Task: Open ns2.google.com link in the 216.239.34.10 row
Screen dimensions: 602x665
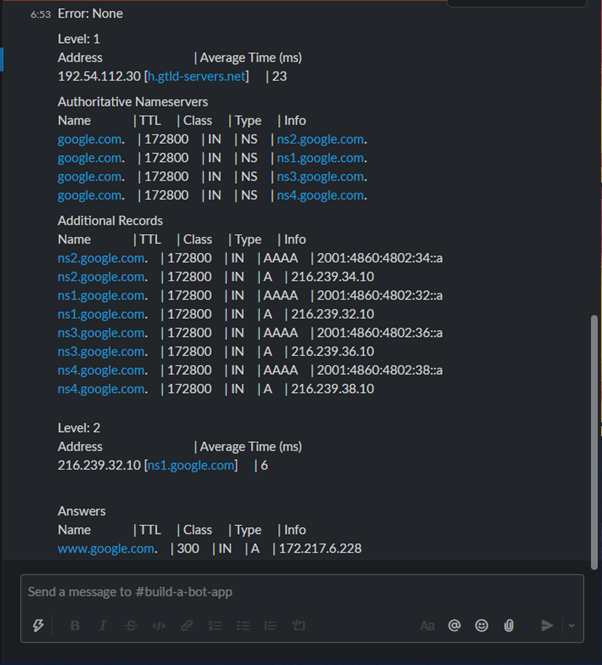Action: [x=101, y=277]
